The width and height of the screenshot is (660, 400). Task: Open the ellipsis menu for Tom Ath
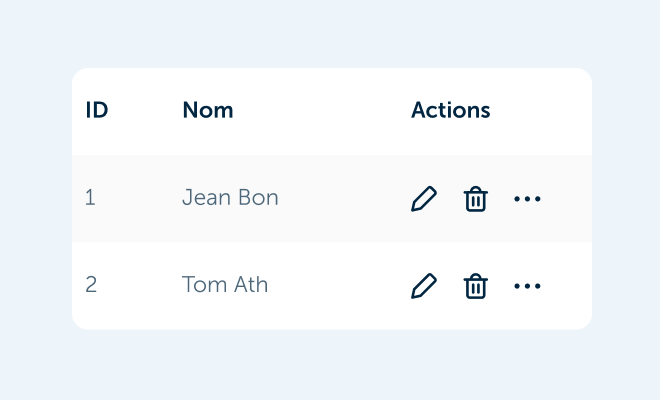[527, 286]
